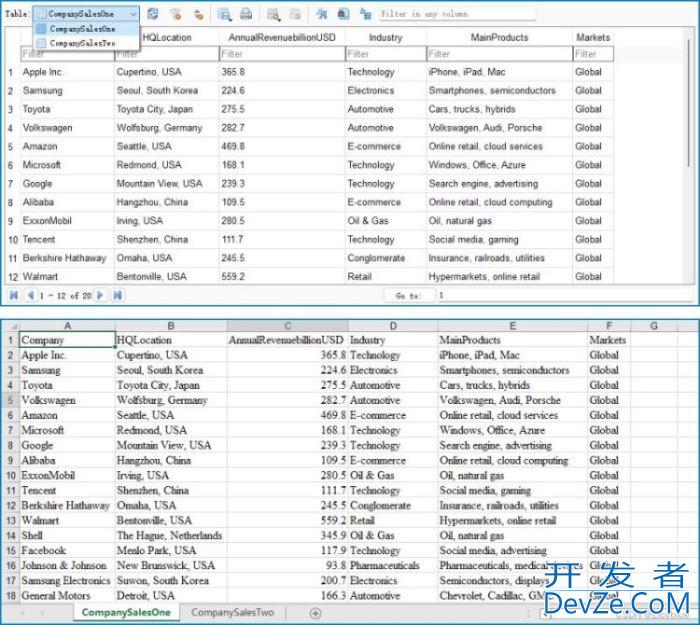Viewport: 700px width, 625px height.
Task: Click the toolbar icon left of the filter box
Action: click(366, 14)
